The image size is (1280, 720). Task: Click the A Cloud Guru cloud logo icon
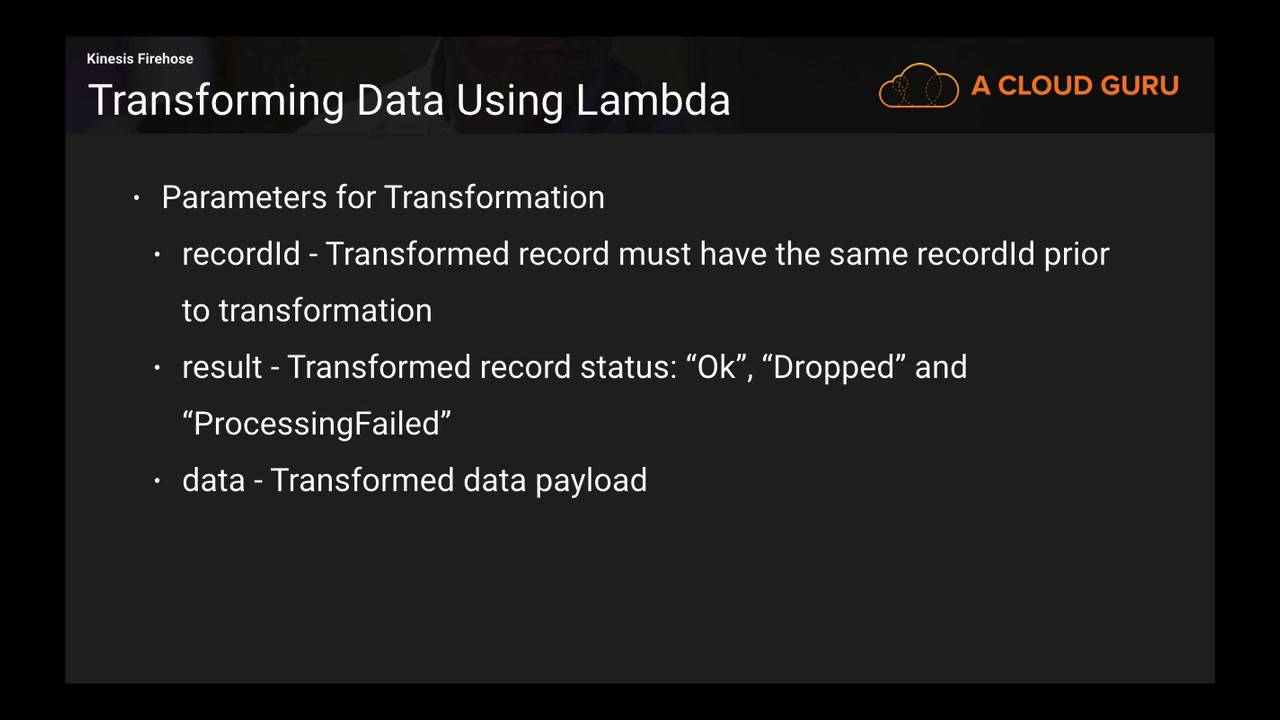pyautogui.click(x=918, y=86)
